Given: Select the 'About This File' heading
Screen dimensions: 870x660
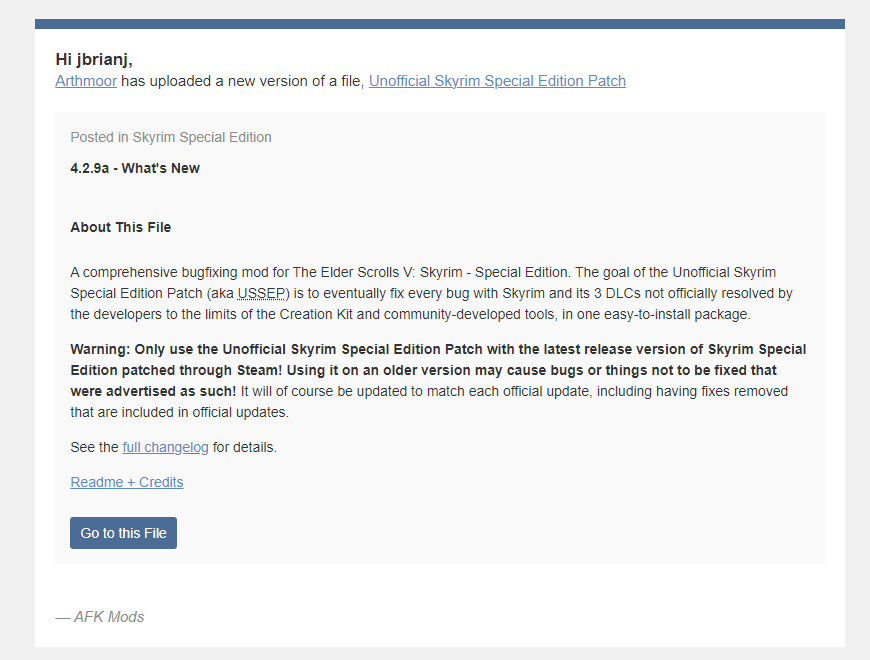Looking at the screenshot, I should (120, 227).
